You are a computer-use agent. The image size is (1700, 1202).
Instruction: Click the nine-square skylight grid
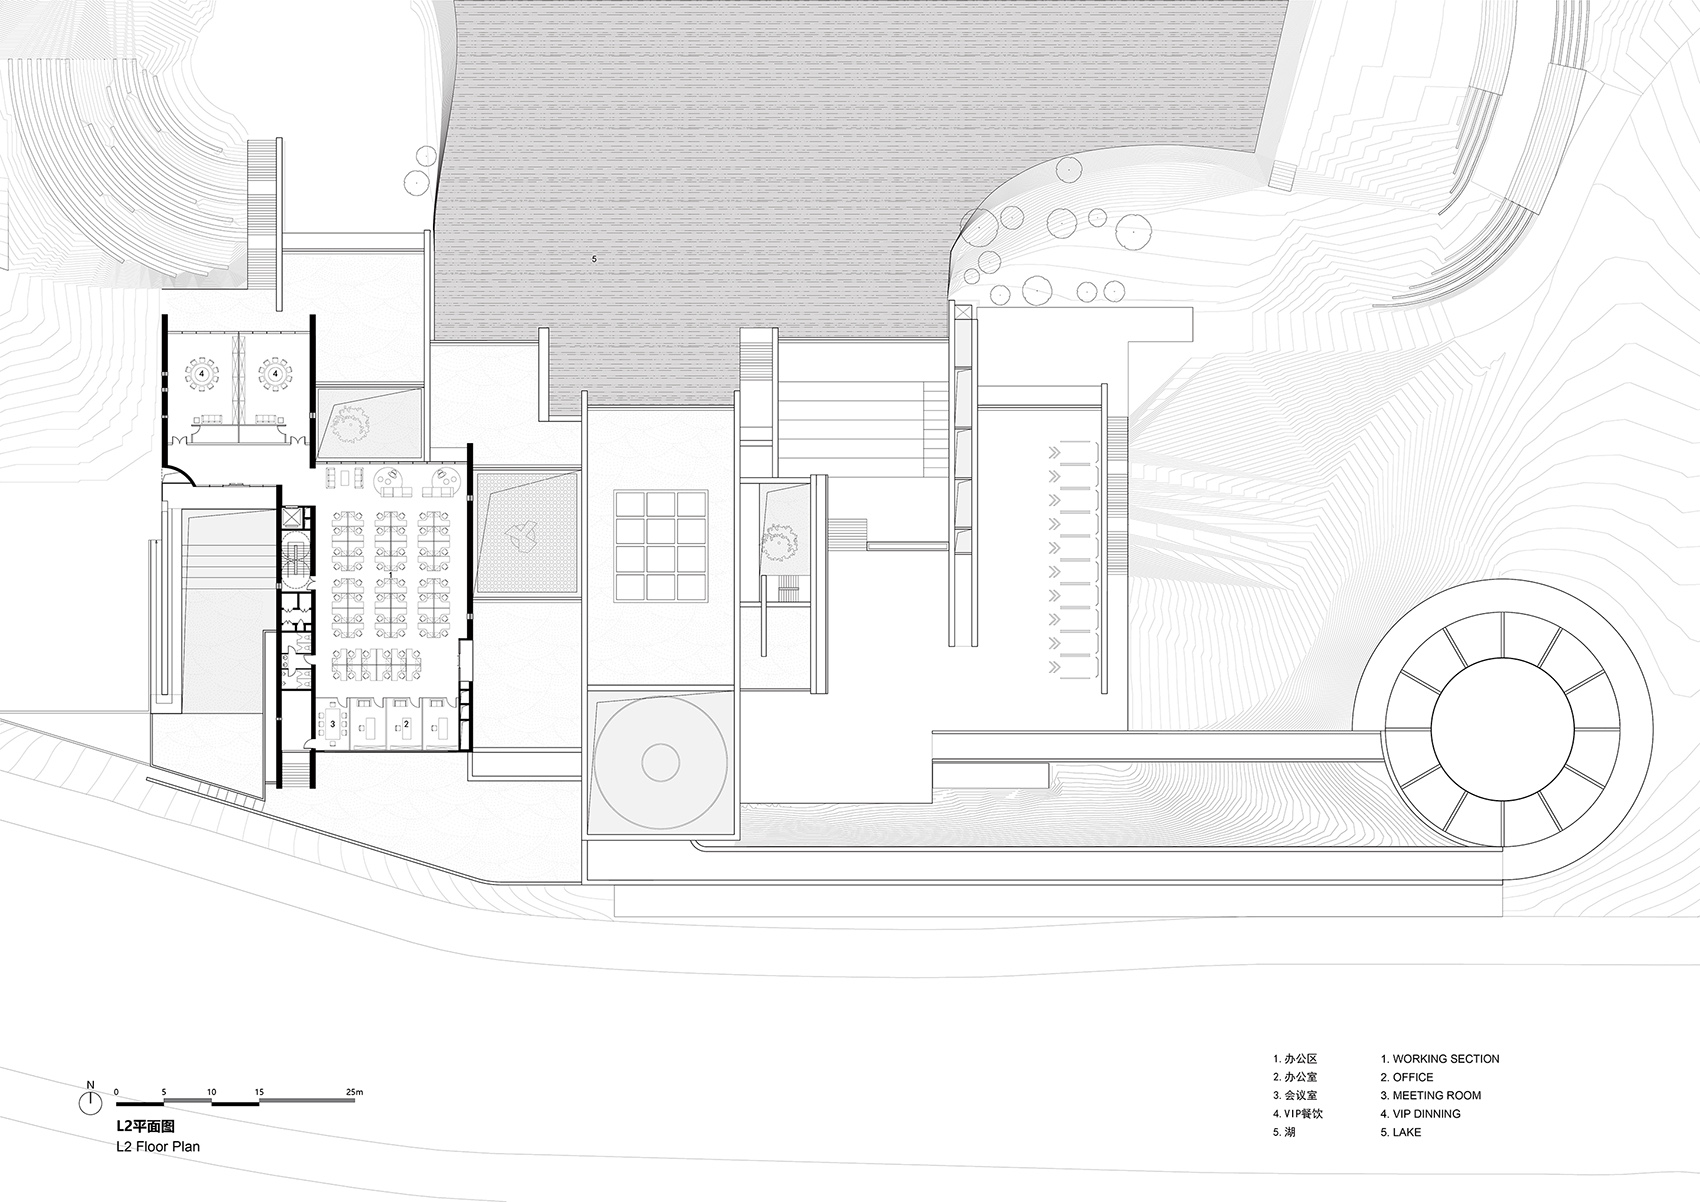pyautogui.click(x=662, y=545)
